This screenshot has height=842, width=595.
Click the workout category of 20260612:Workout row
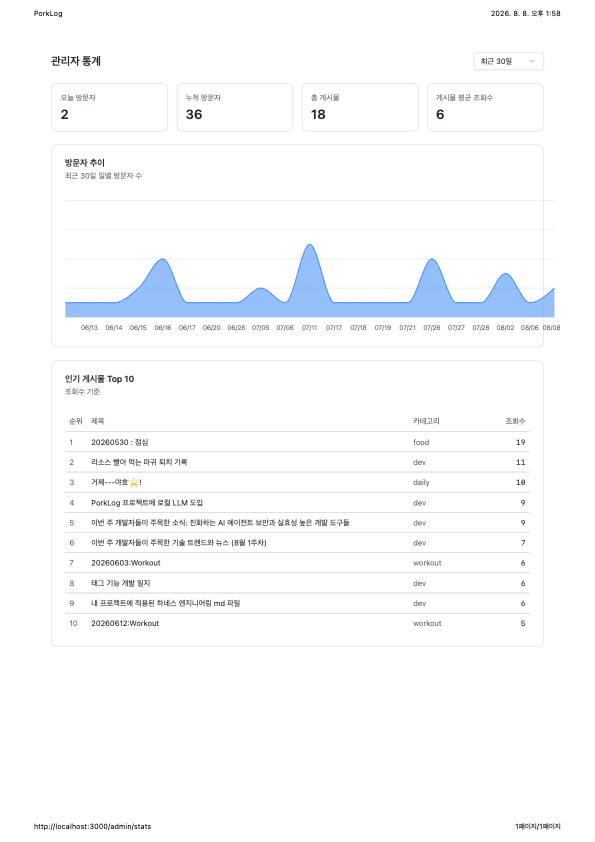(427, 623)
